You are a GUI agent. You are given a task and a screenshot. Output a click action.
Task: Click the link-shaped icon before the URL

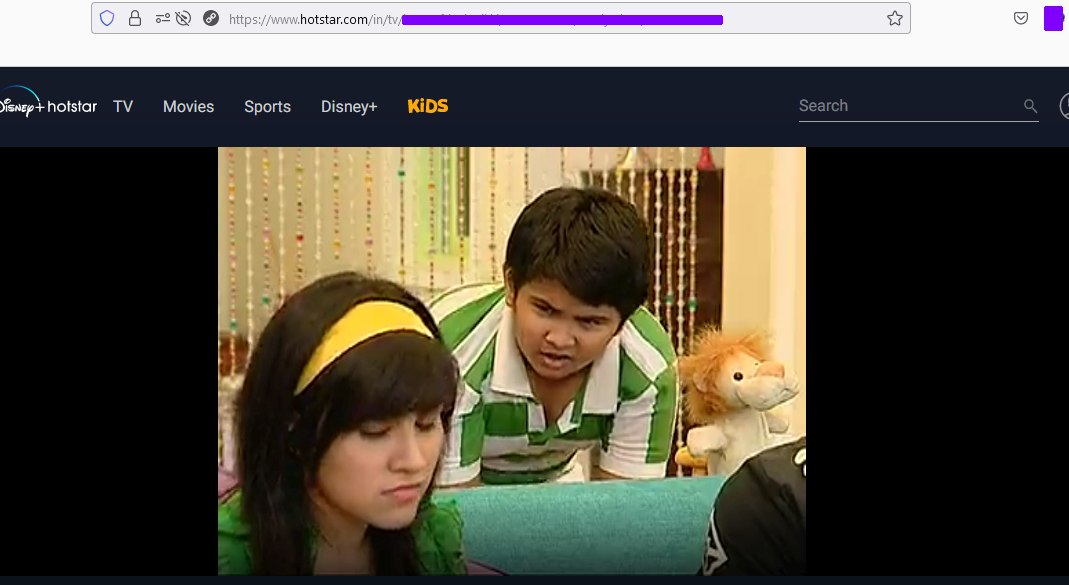[211, 18]
